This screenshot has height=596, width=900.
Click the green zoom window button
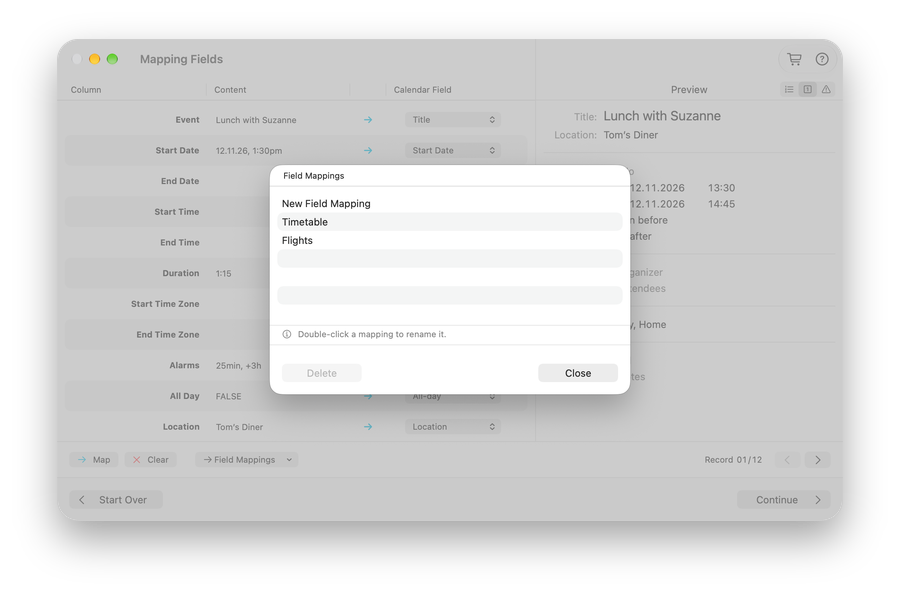coord(112,59)
